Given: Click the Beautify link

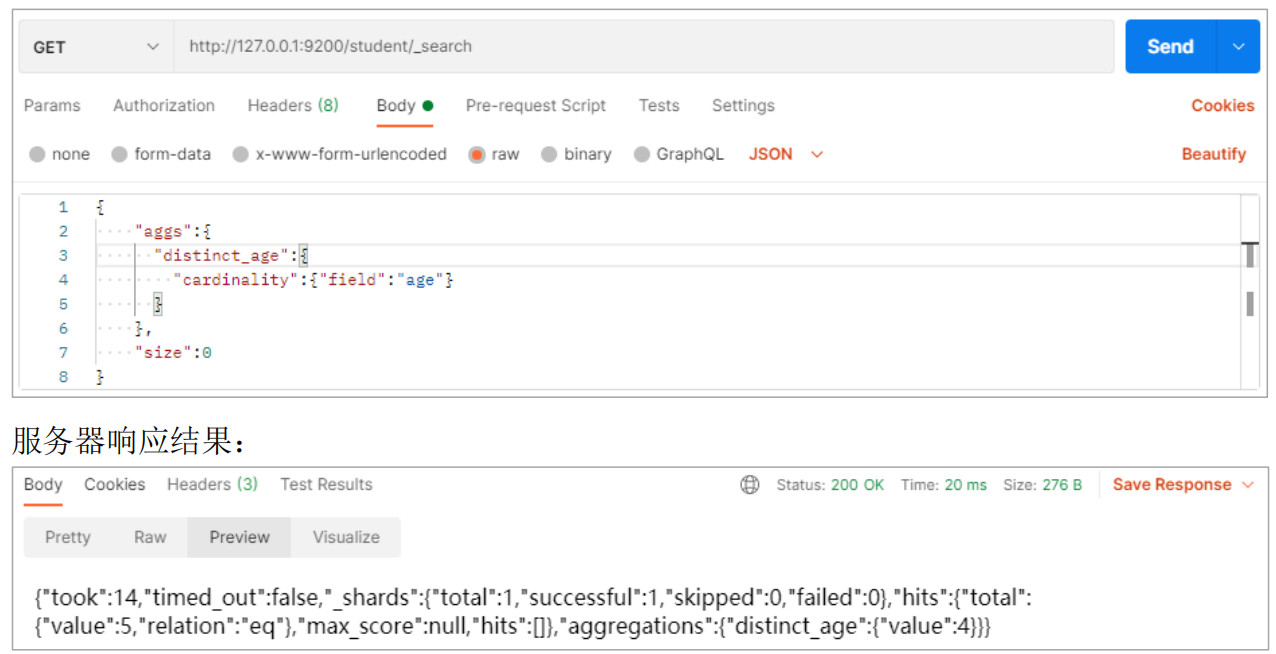Looking at the screenshot, I should coord(1213,154).
